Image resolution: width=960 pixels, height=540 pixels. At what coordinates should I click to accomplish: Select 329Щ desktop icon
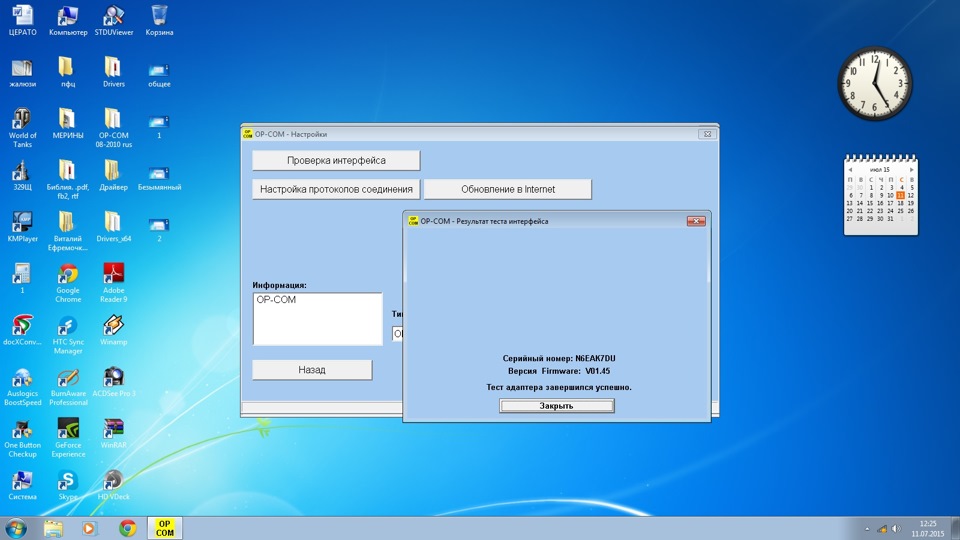click(x=22, y=176)
